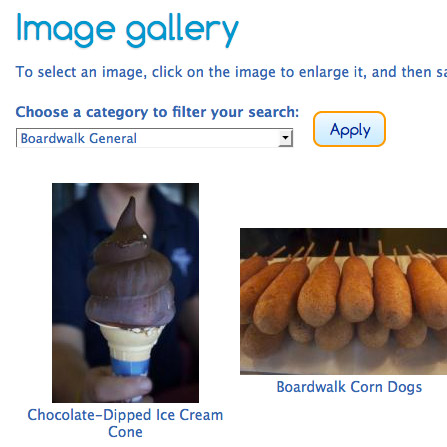Open the Boardwalk General category dropdown
The image size is (447, 447).
point(154,138)
